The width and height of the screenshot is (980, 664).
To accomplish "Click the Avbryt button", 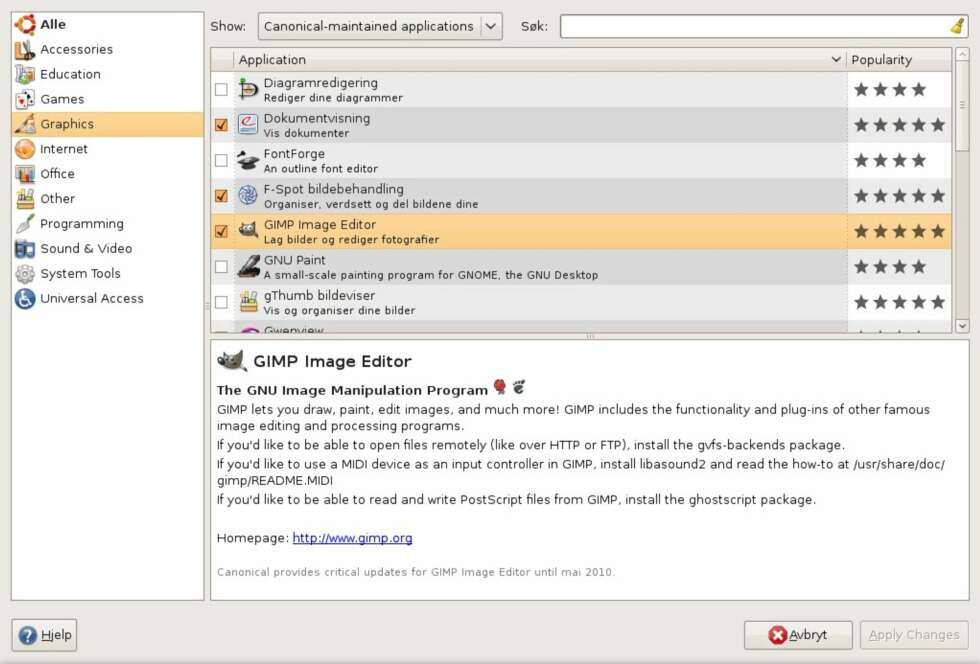I will point(798,635).
